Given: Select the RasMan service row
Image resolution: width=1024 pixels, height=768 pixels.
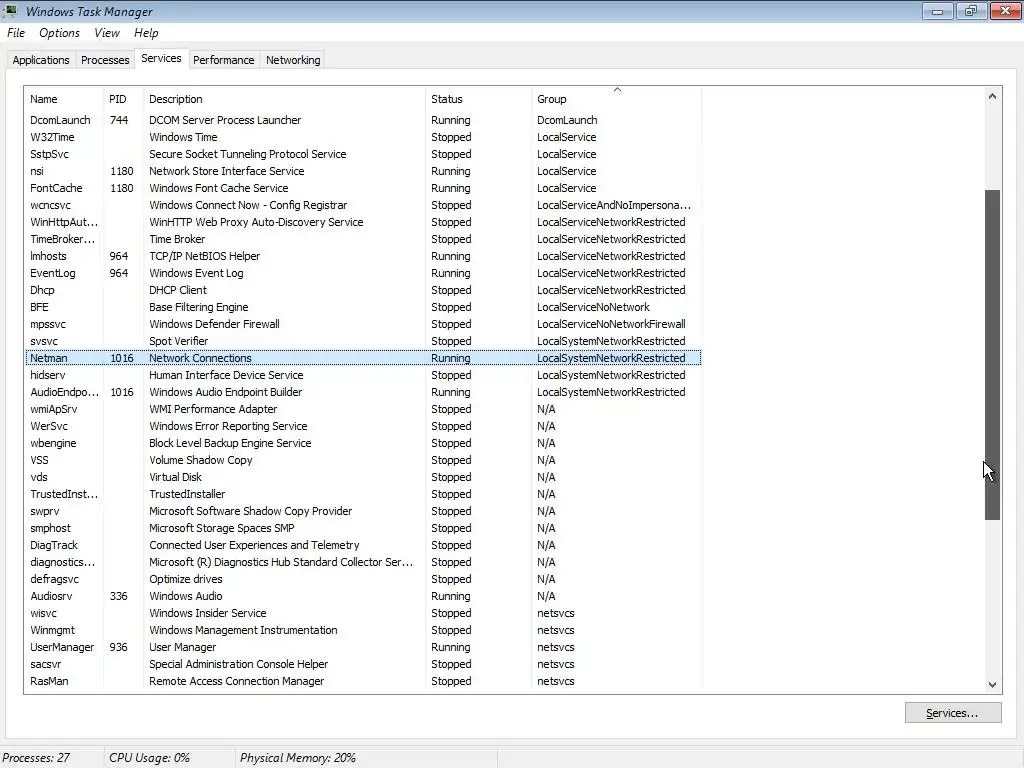Looking at the screenshot, I should 363,680.
